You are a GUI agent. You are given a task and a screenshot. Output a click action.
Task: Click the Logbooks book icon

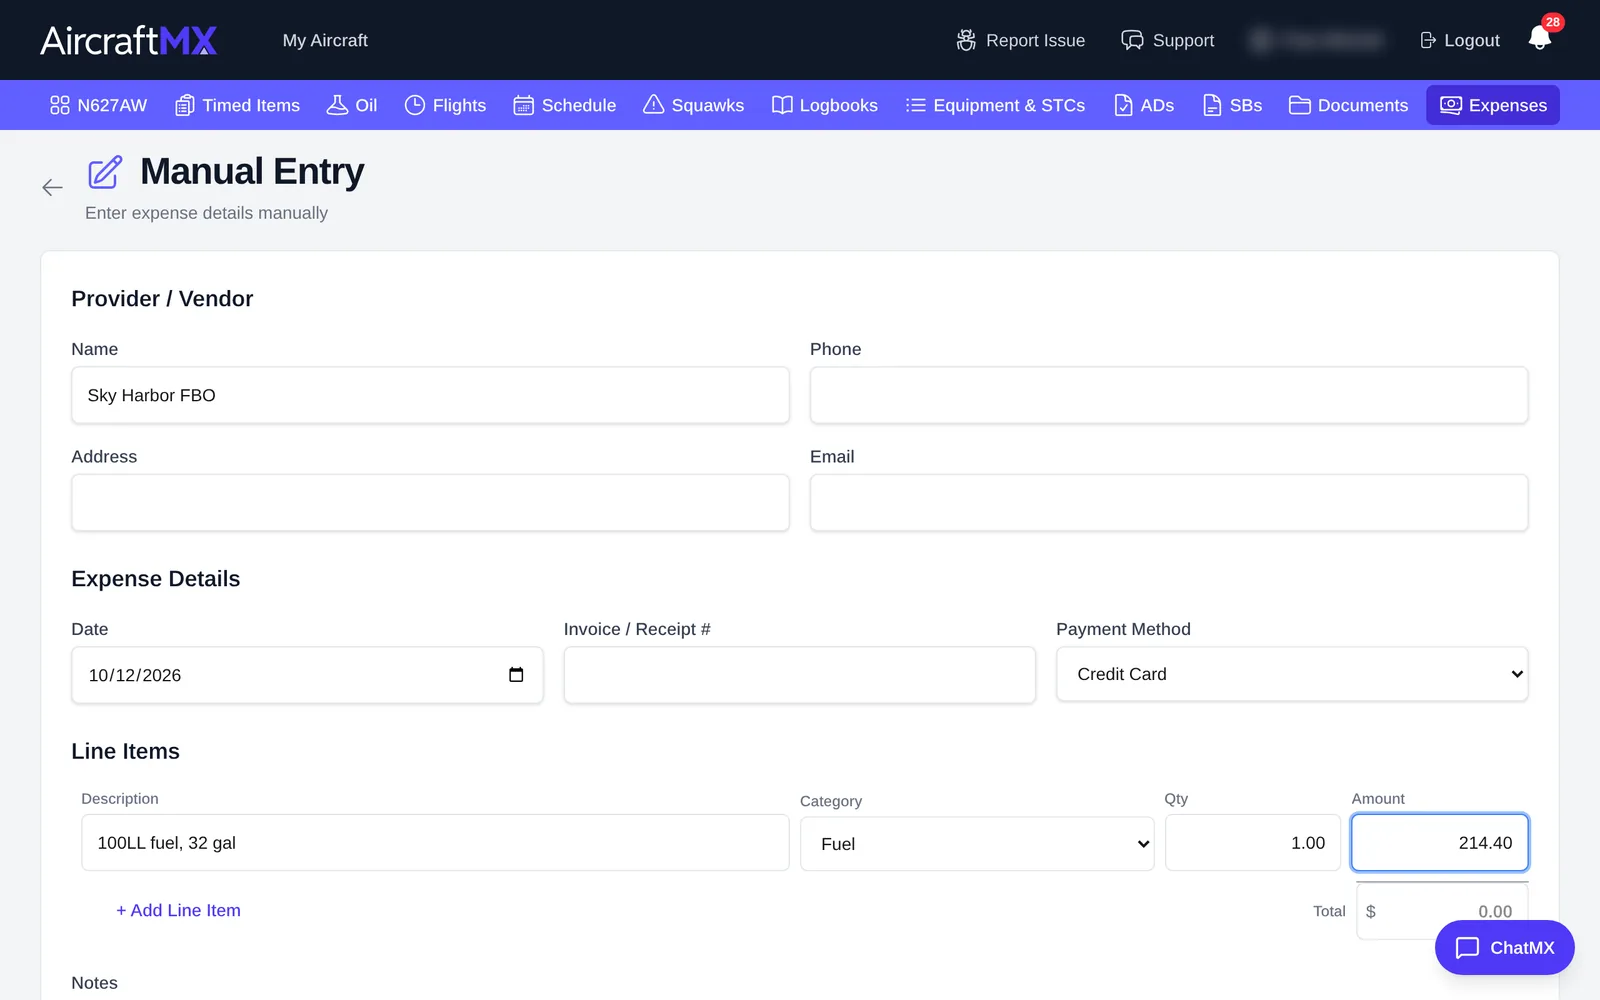[782, 105]
